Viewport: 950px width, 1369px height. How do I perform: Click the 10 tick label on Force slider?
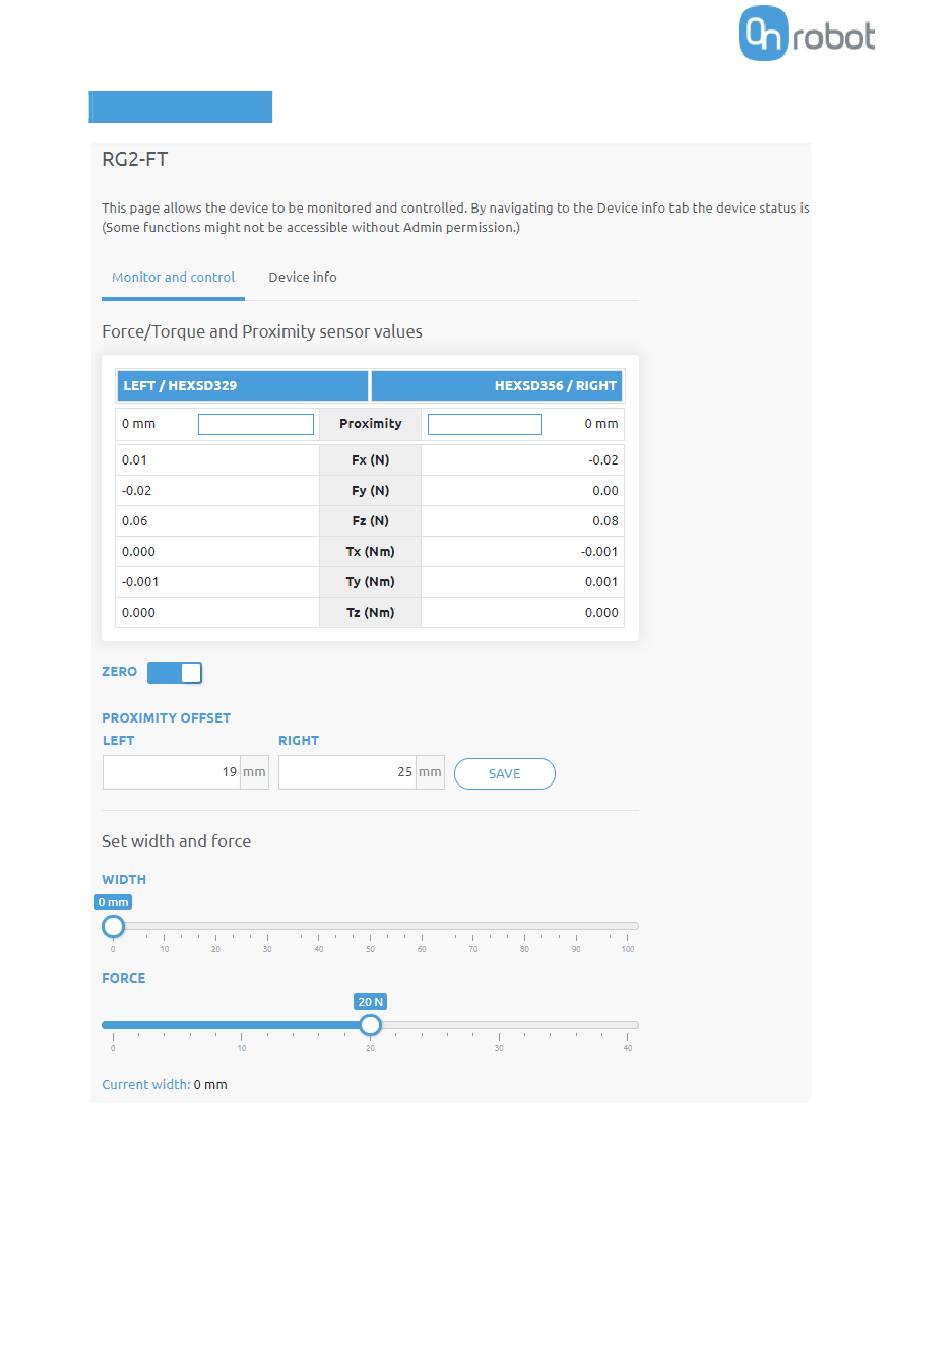pos(242,1048)
